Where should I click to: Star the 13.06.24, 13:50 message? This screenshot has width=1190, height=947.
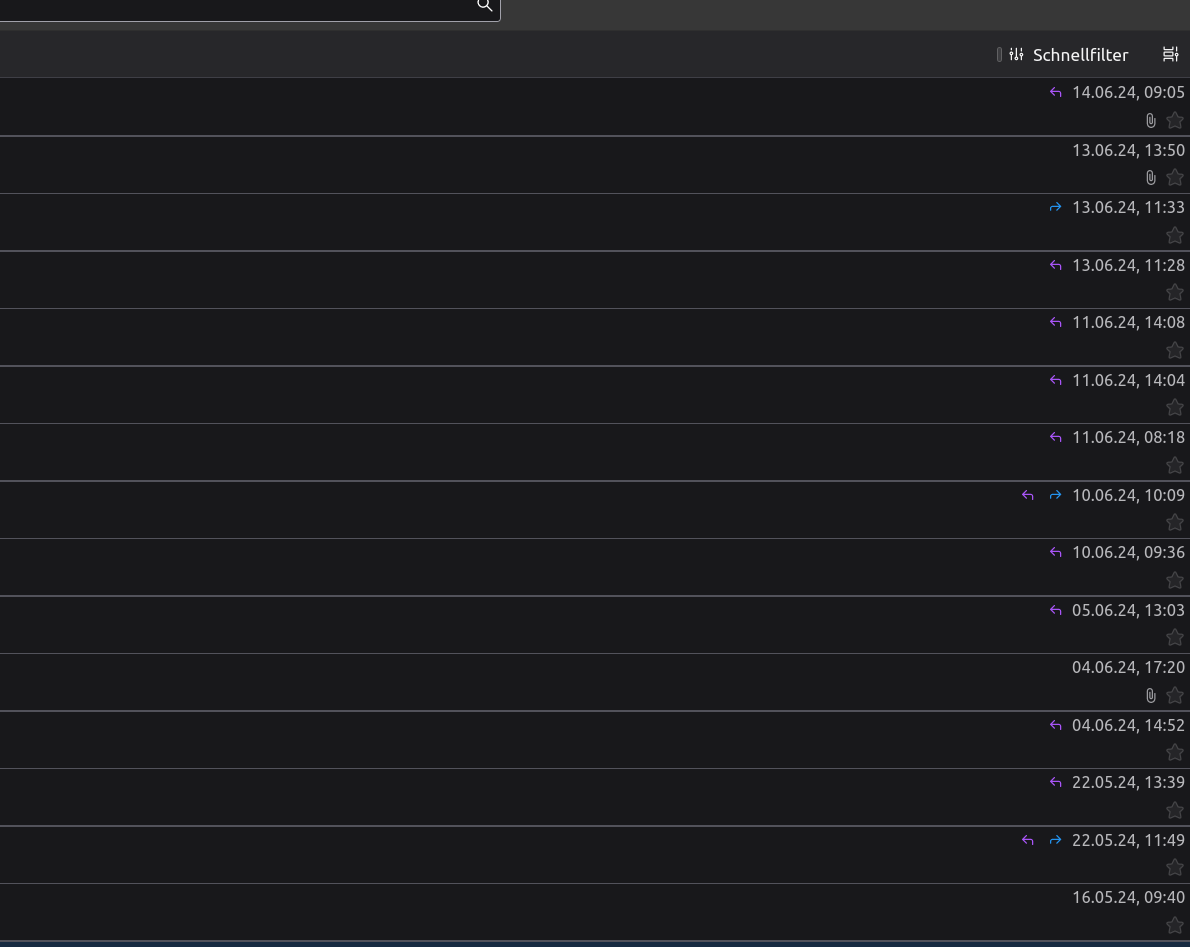pyautogui.click(x=1175, y=178)
